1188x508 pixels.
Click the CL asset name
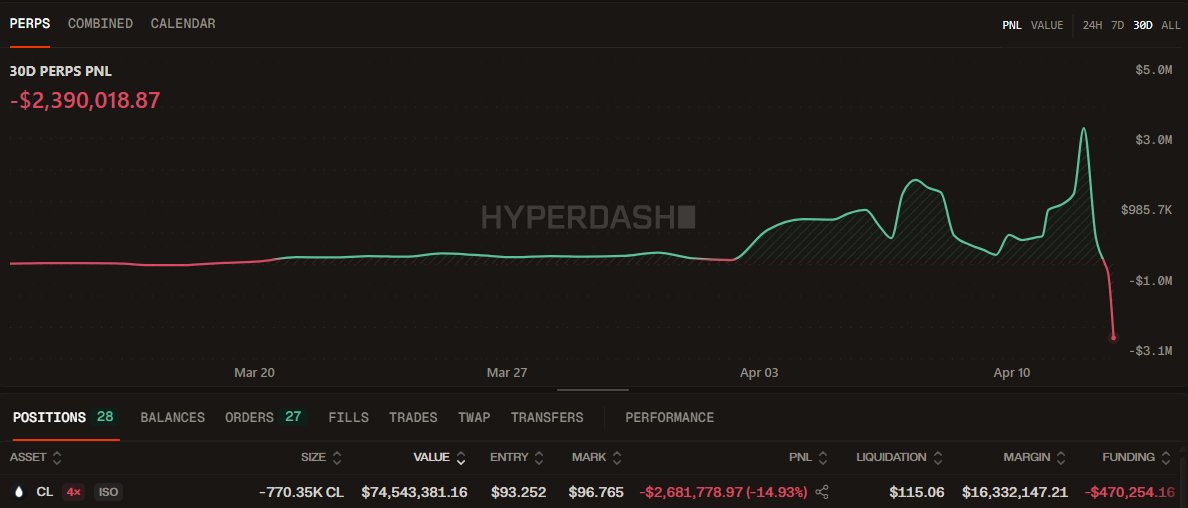[x=45, y=492]
